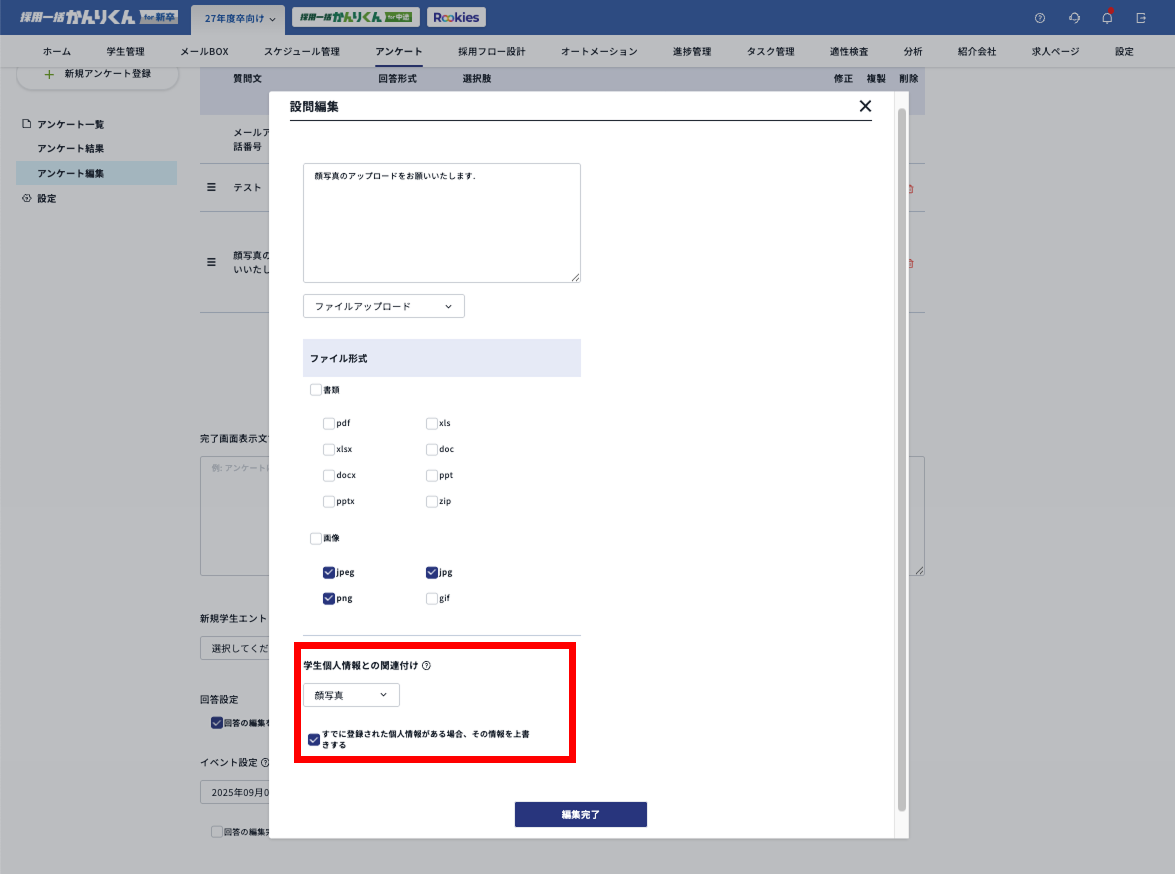The image size is (1175, 874).
Task: Toggle the overwrite existing personal info checkbox
Action: (315, 740)
